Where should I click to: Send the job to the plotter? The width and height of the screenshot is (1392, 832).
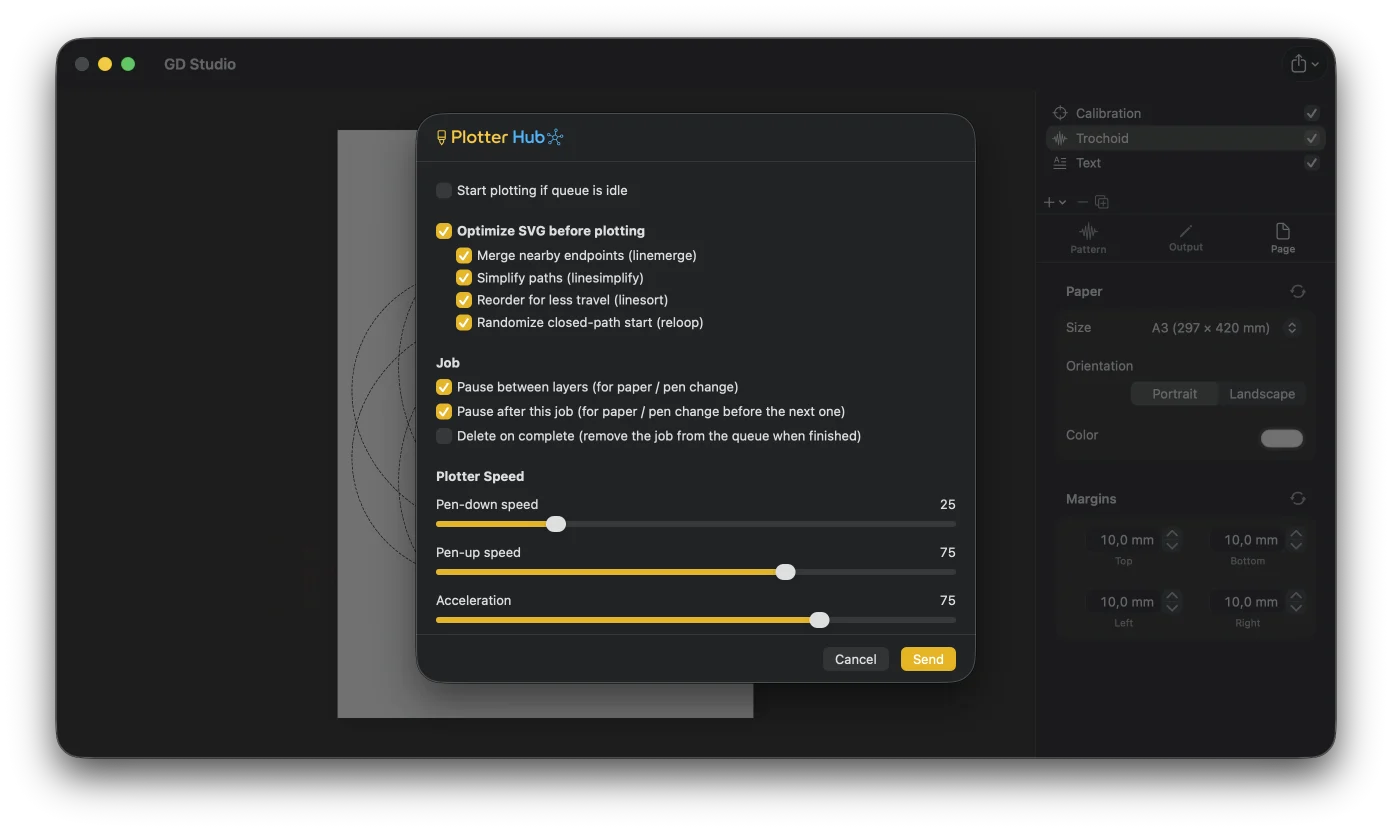[x=928, y=659]
